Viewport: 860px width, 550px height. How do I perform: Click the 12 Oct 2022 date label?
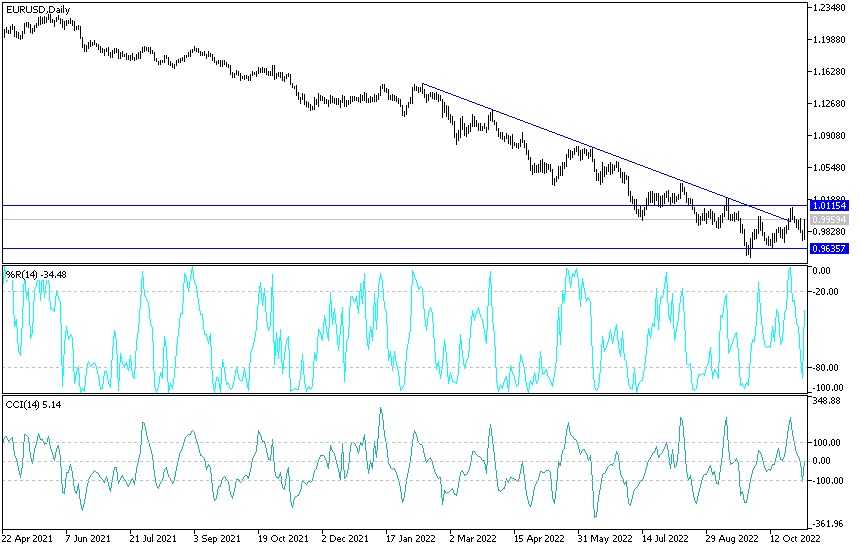[x=795, y=538]
